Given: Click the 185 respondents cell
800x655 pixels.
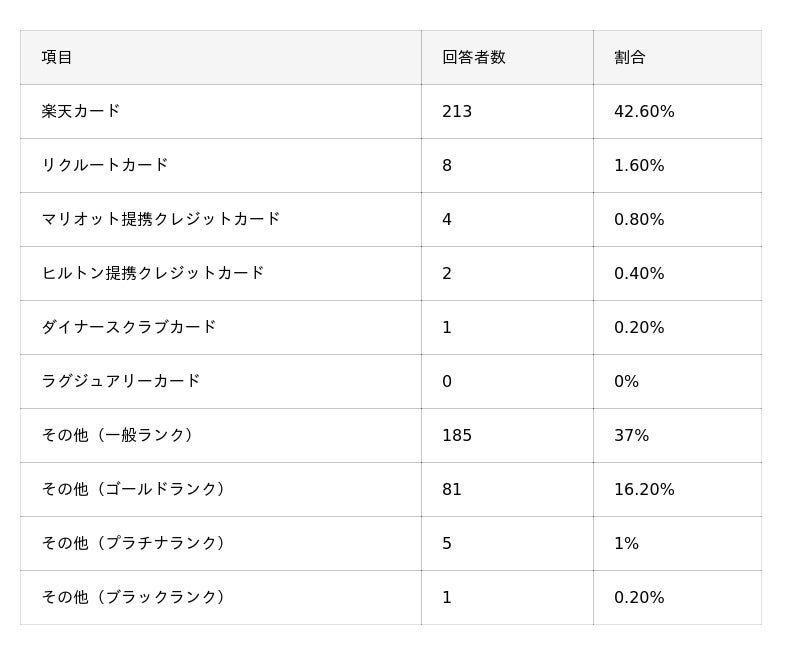Looking at the screenshot, I should 457,435.
